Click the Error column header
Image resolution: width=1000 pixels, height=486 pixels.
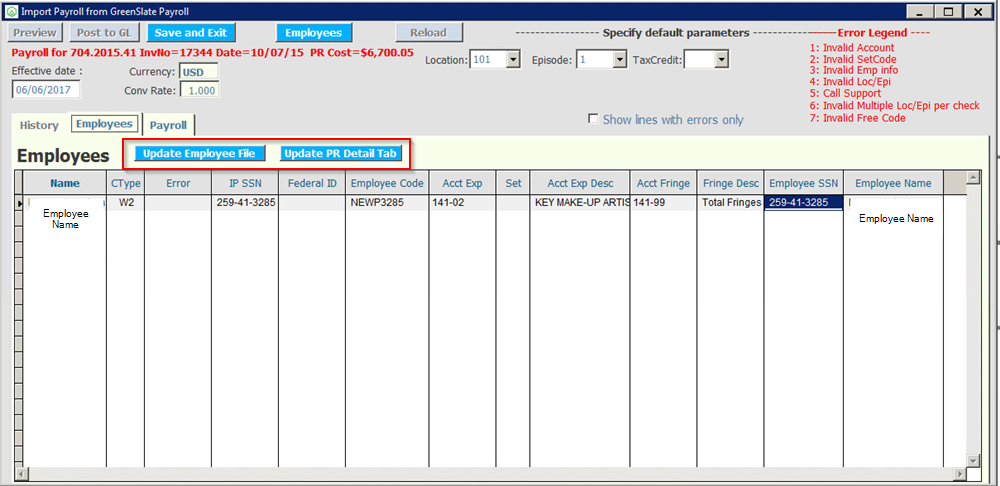[x=178, y=183]
